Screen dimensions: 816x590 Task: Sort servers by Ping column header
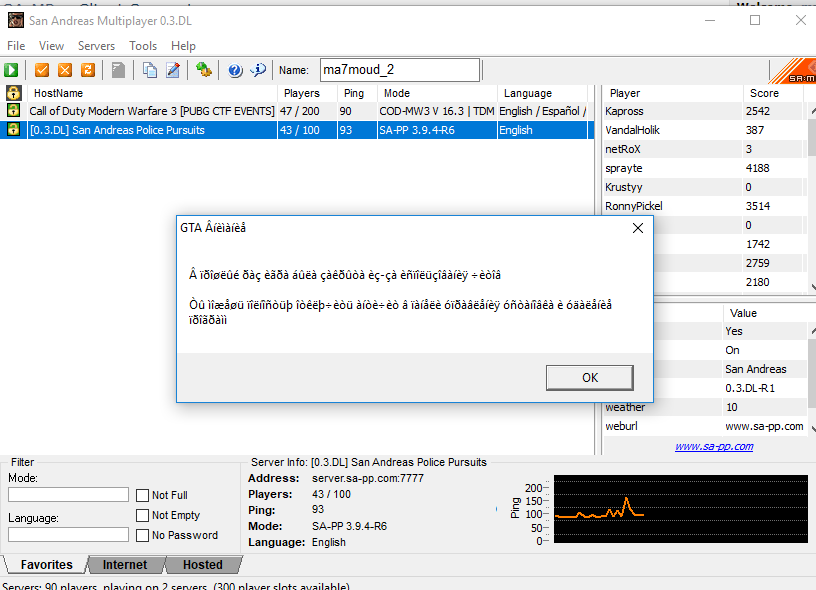click(x=358, y=93)
